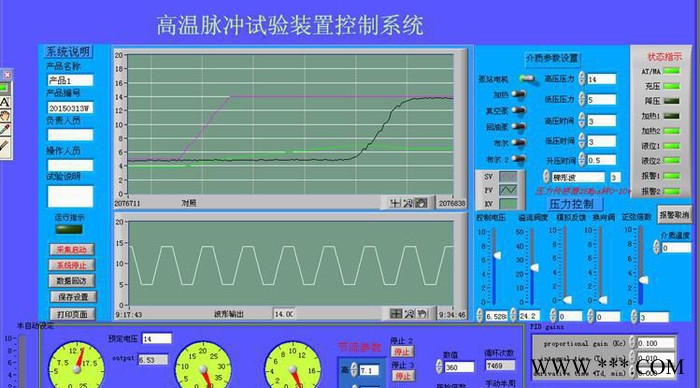Select cursor tool on lower waveform graph

pyautogui.click(x=396, y=314)
